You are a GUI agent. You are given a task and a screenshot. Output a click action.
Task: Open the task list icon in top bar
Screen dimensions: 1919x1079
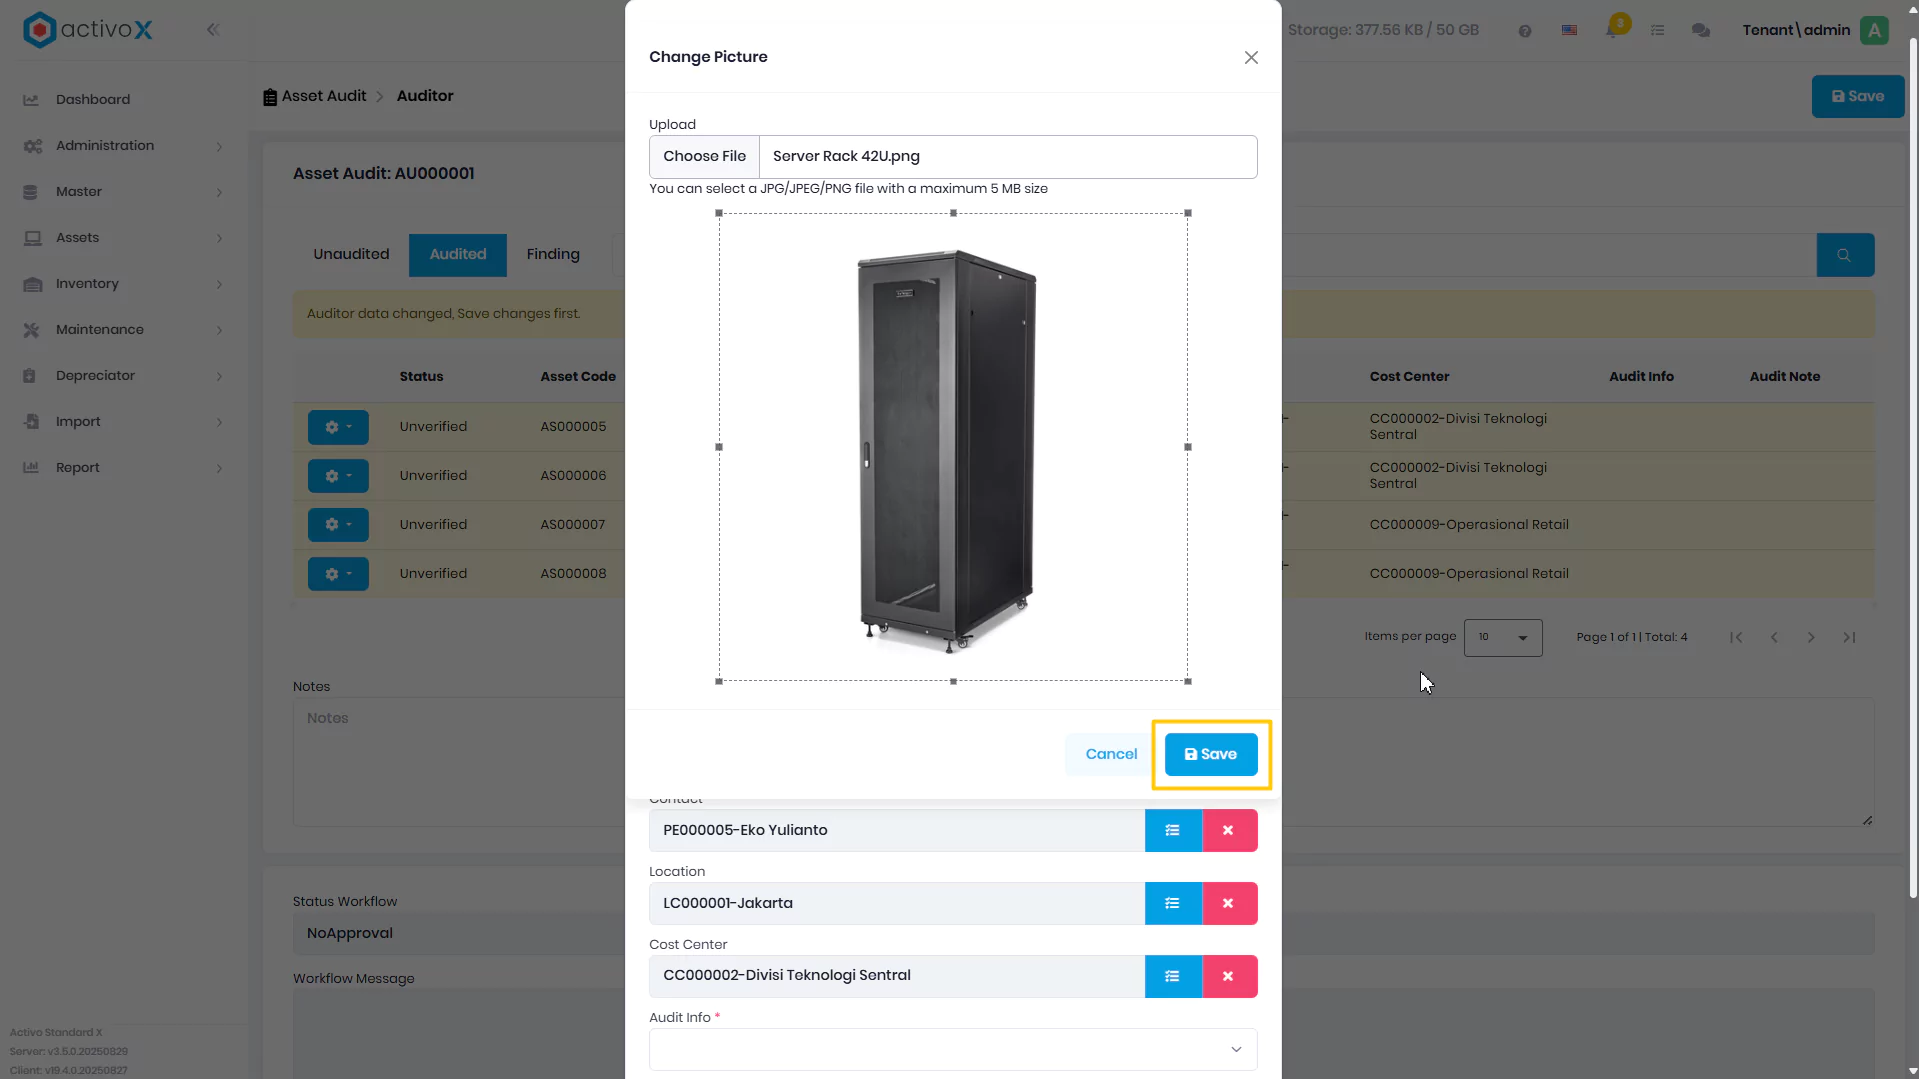pyautogui.click(x=1657, y=31)
